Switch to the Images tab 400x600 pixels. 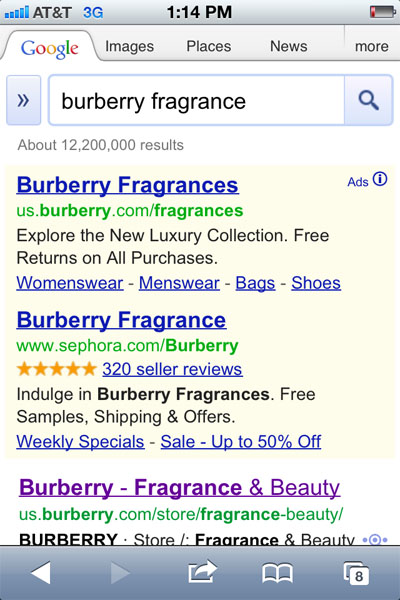pos(129,46)
